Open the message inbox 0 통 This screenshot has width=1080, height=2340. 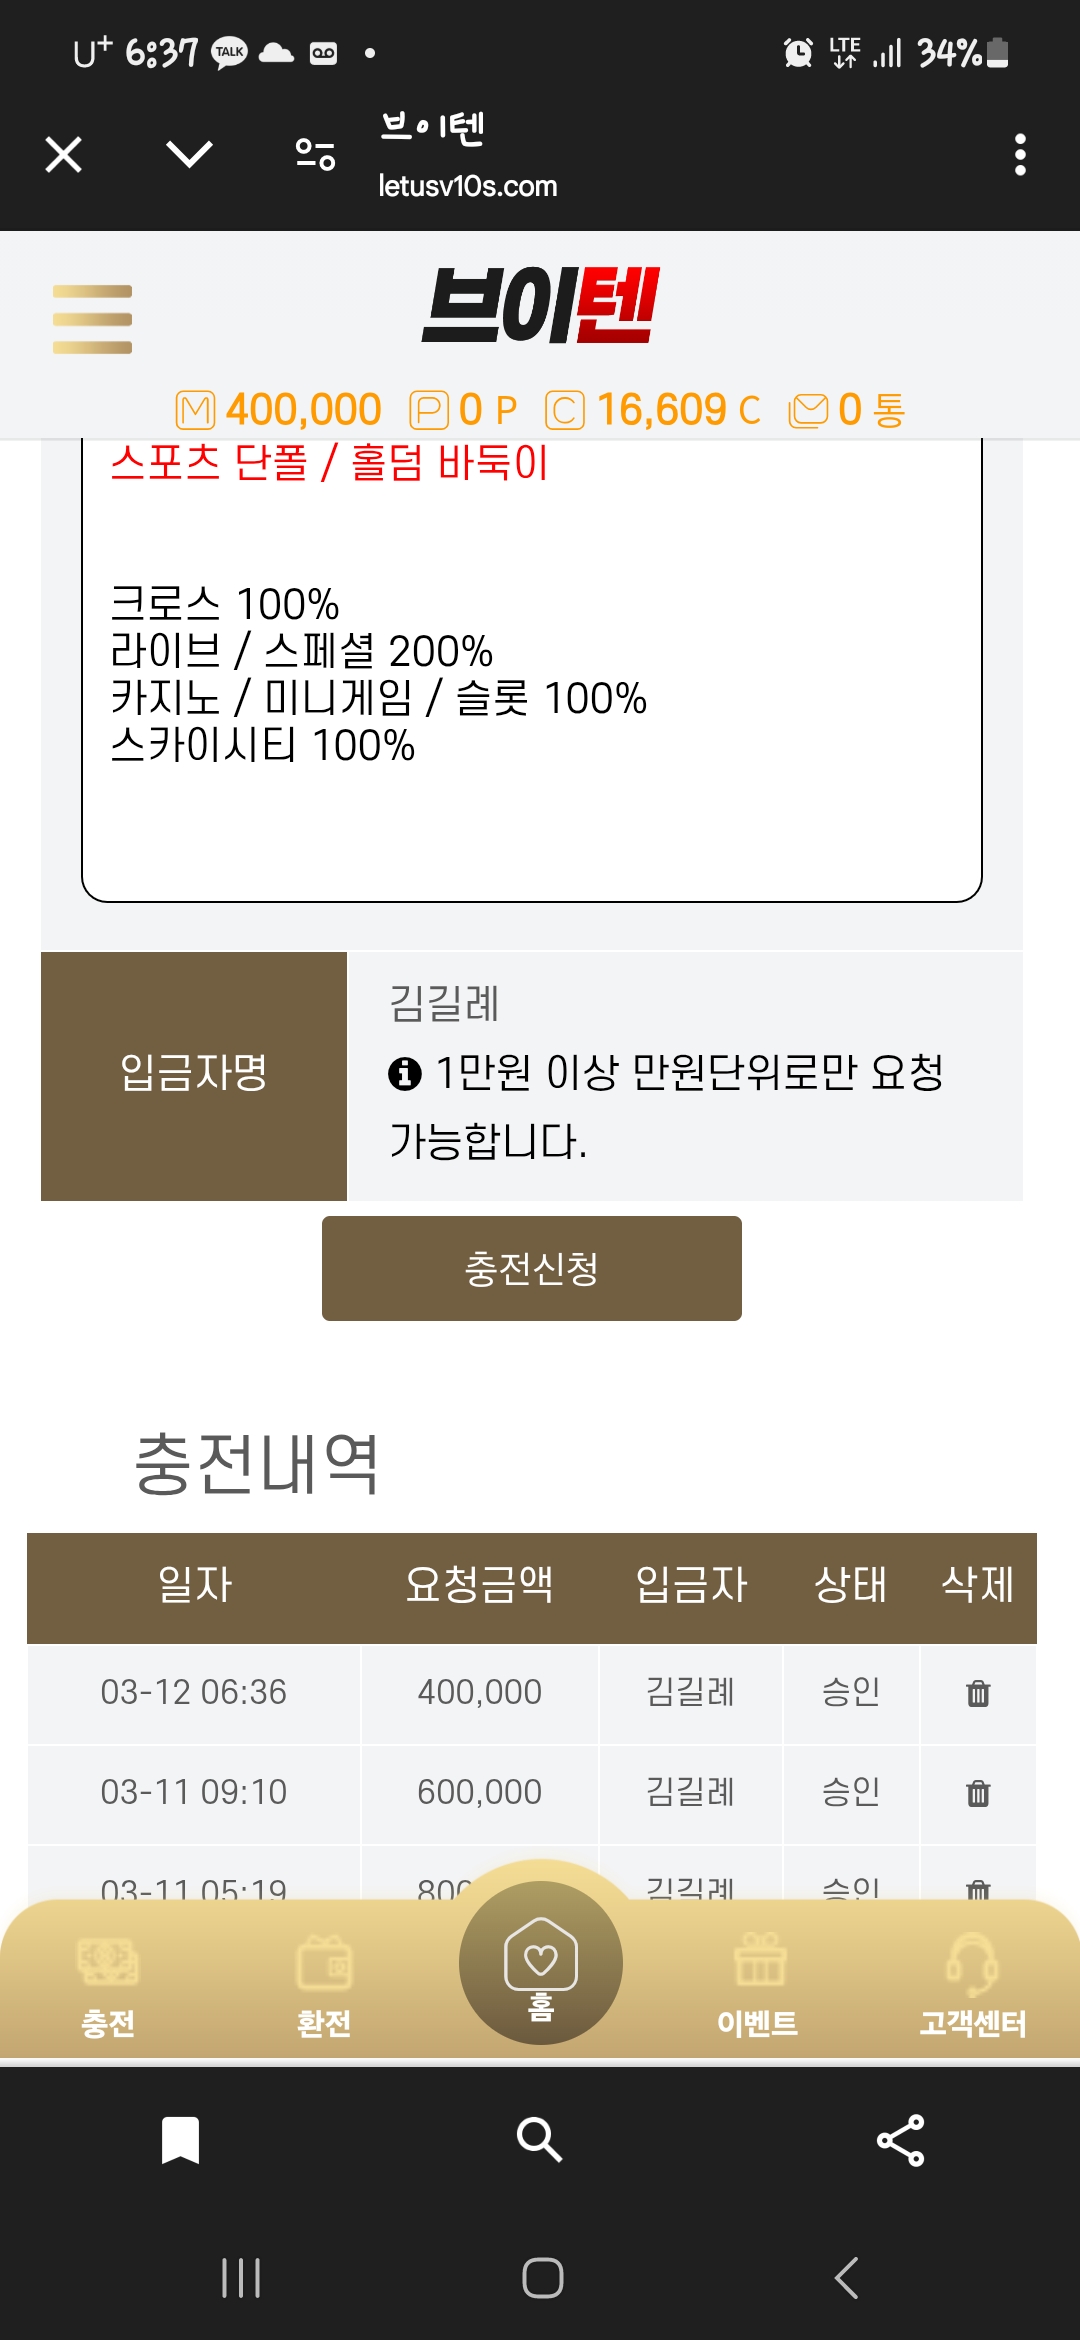click(x=847, y=410)
